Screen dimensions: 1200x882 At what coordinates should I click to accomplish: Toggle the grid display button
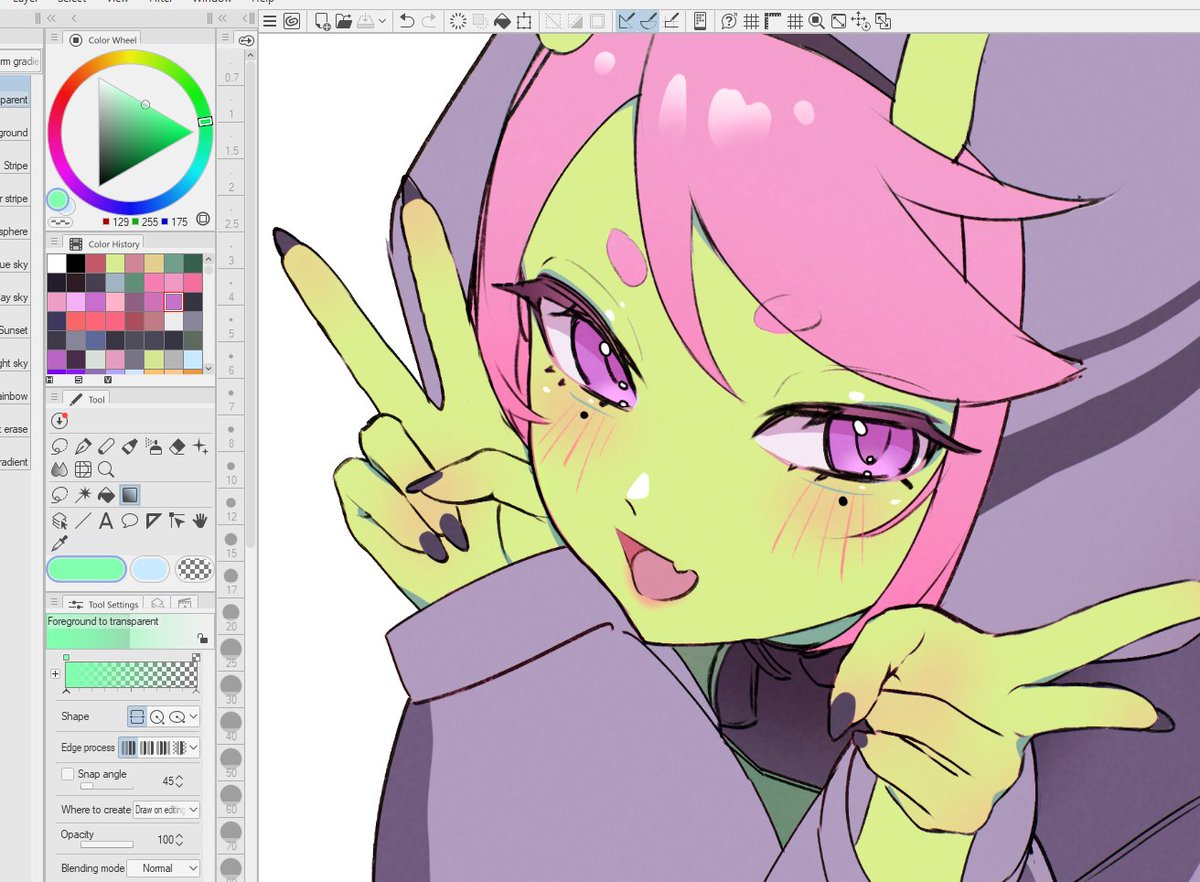point(751,20)
